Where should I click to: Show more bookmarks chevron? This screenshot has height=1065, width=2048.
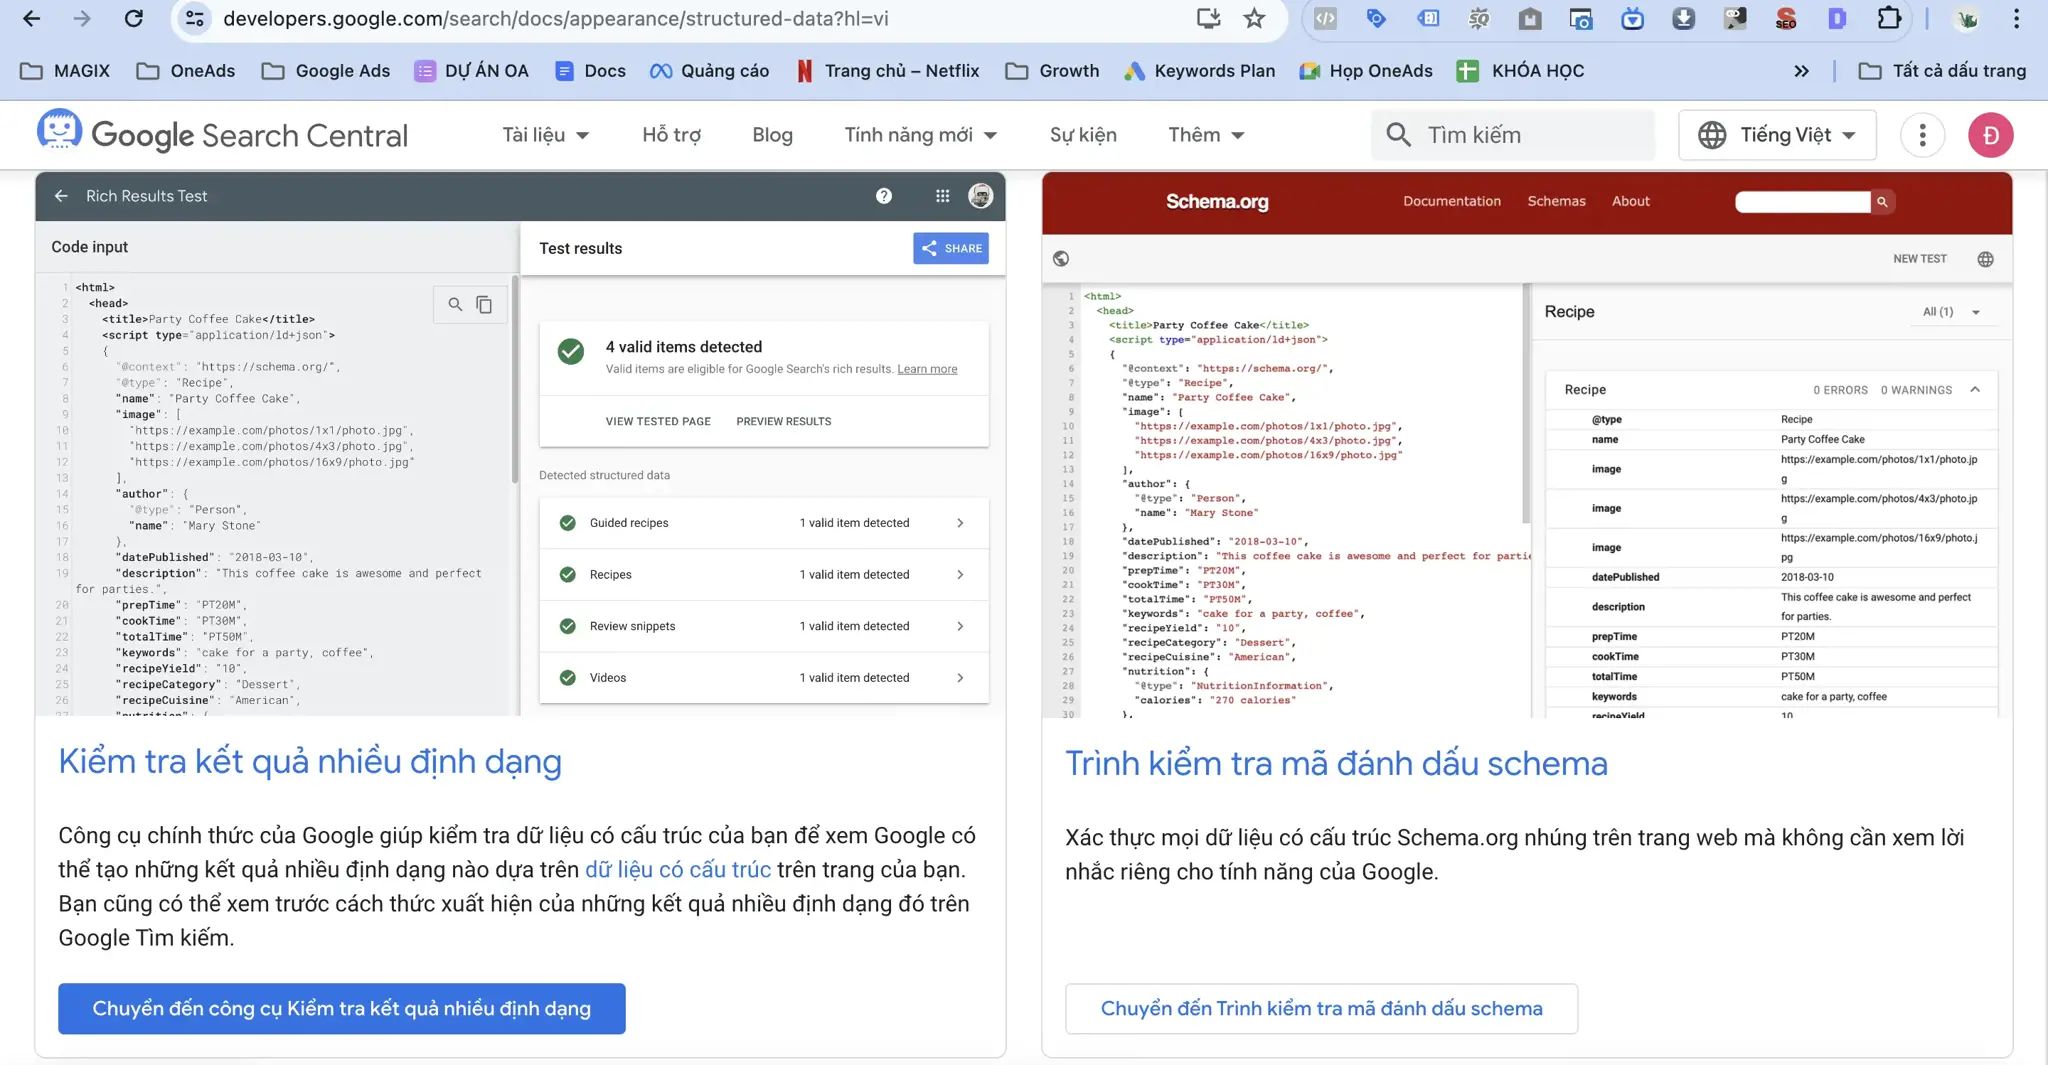(x=1801, y=71)
